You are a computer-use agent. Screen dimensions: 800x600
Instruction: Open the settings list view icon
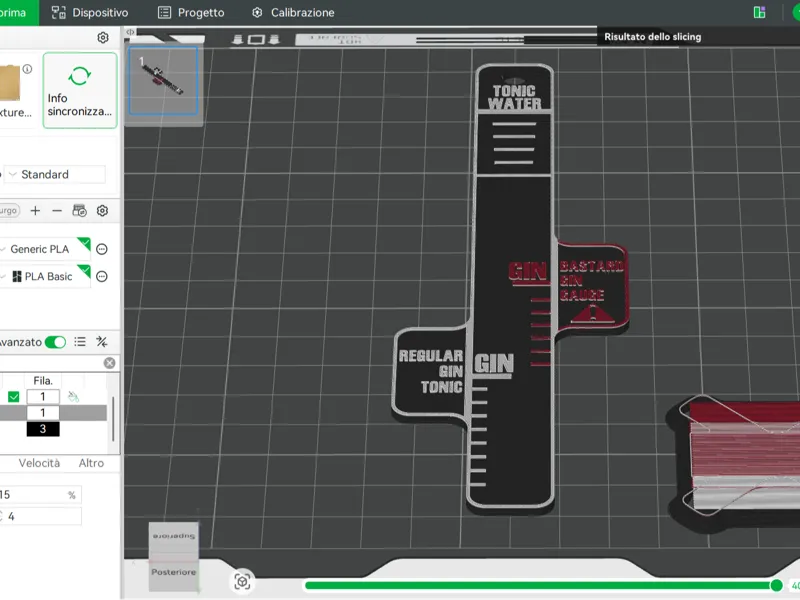click(80, 342)
